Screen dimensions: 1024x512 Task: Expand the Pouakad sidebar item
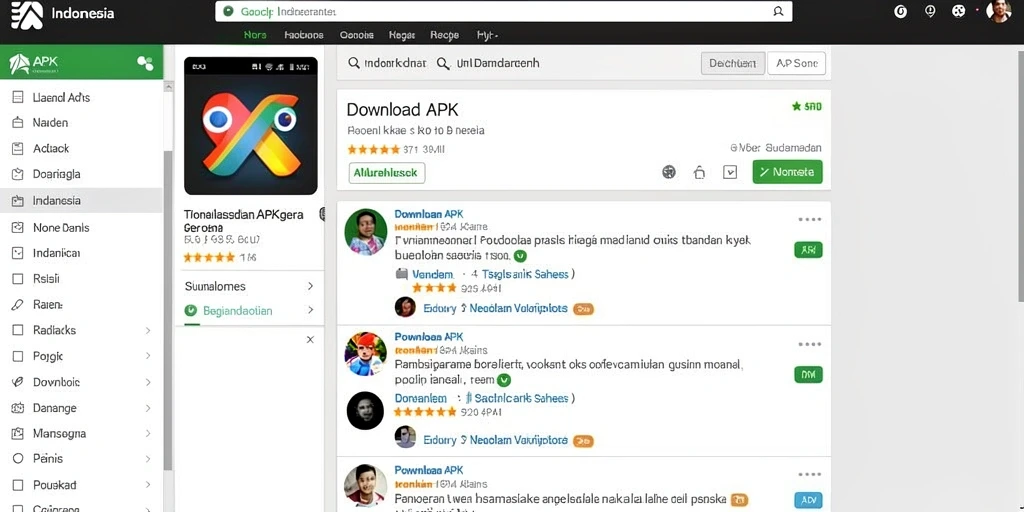(x=148, y=485)
